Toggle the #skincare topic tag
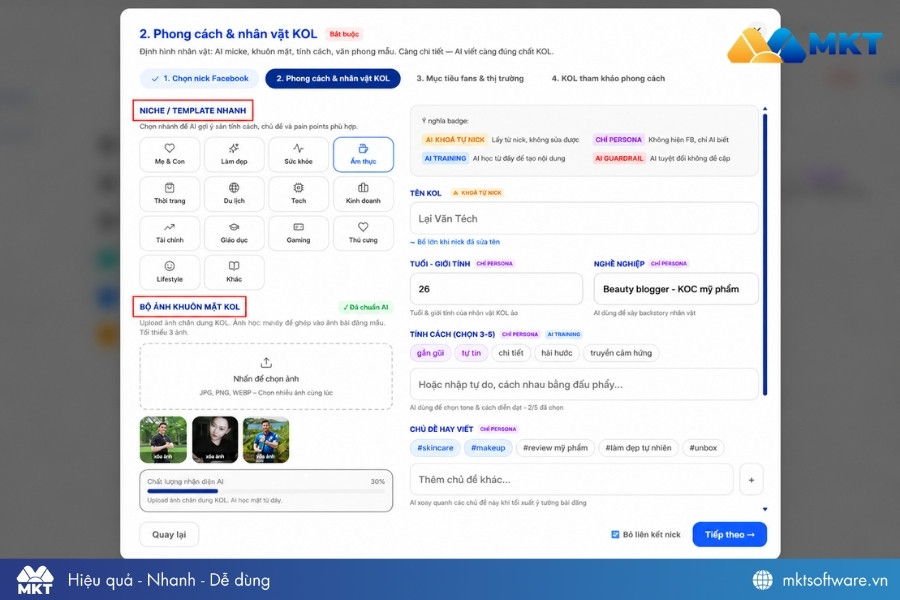The height and width of the screenshot is (600, 900). 435,448
